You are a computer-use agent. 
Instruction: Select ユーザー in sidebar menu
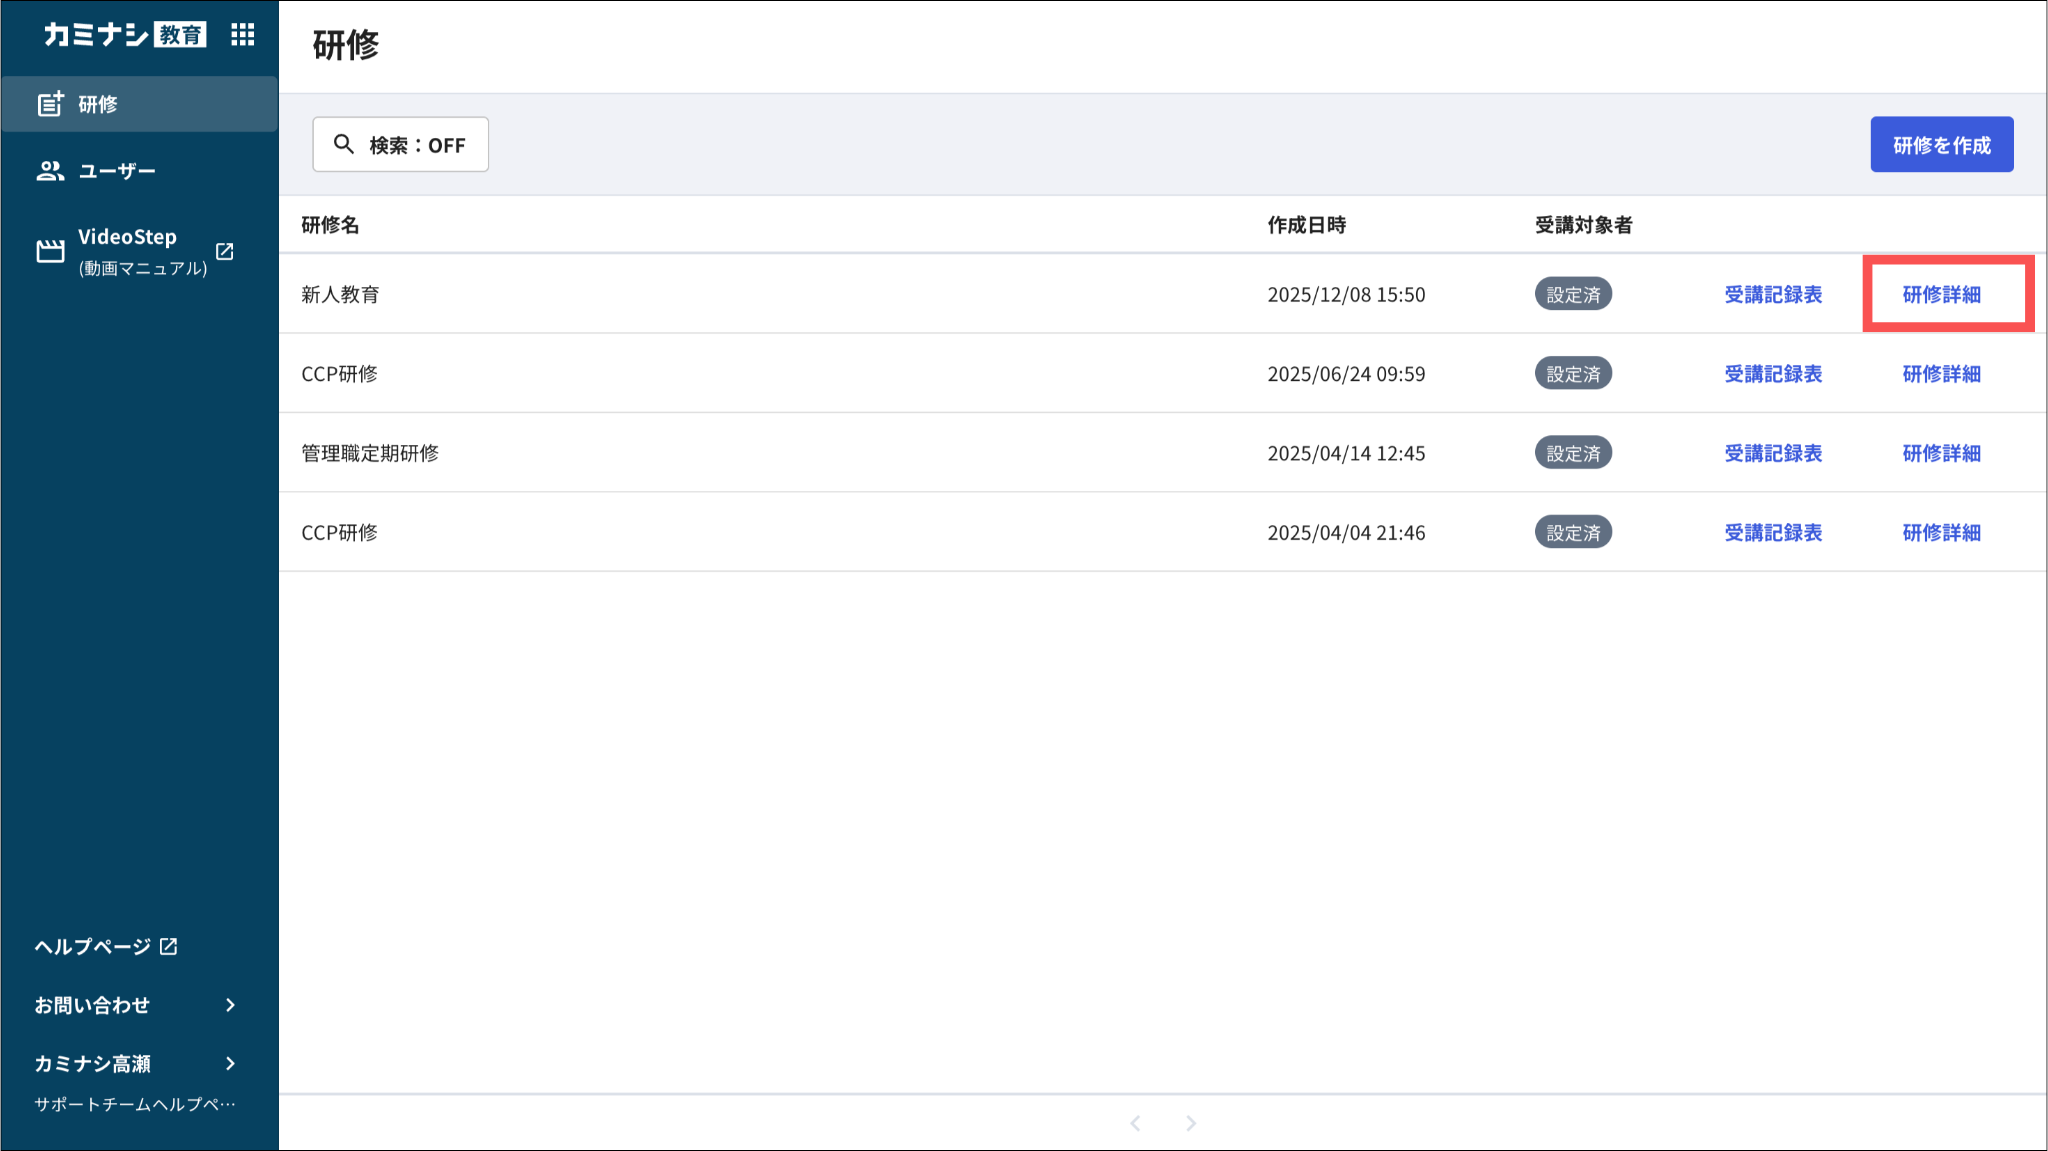(x=117, y=171)
